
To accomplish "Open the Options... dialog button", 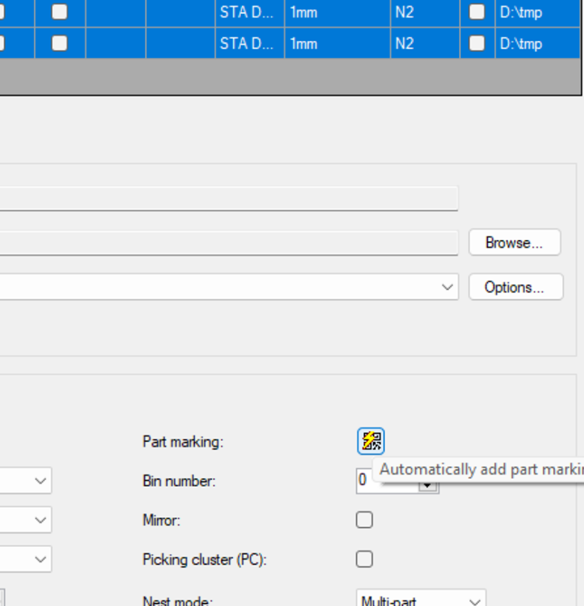I will click(x=516, y=287).
